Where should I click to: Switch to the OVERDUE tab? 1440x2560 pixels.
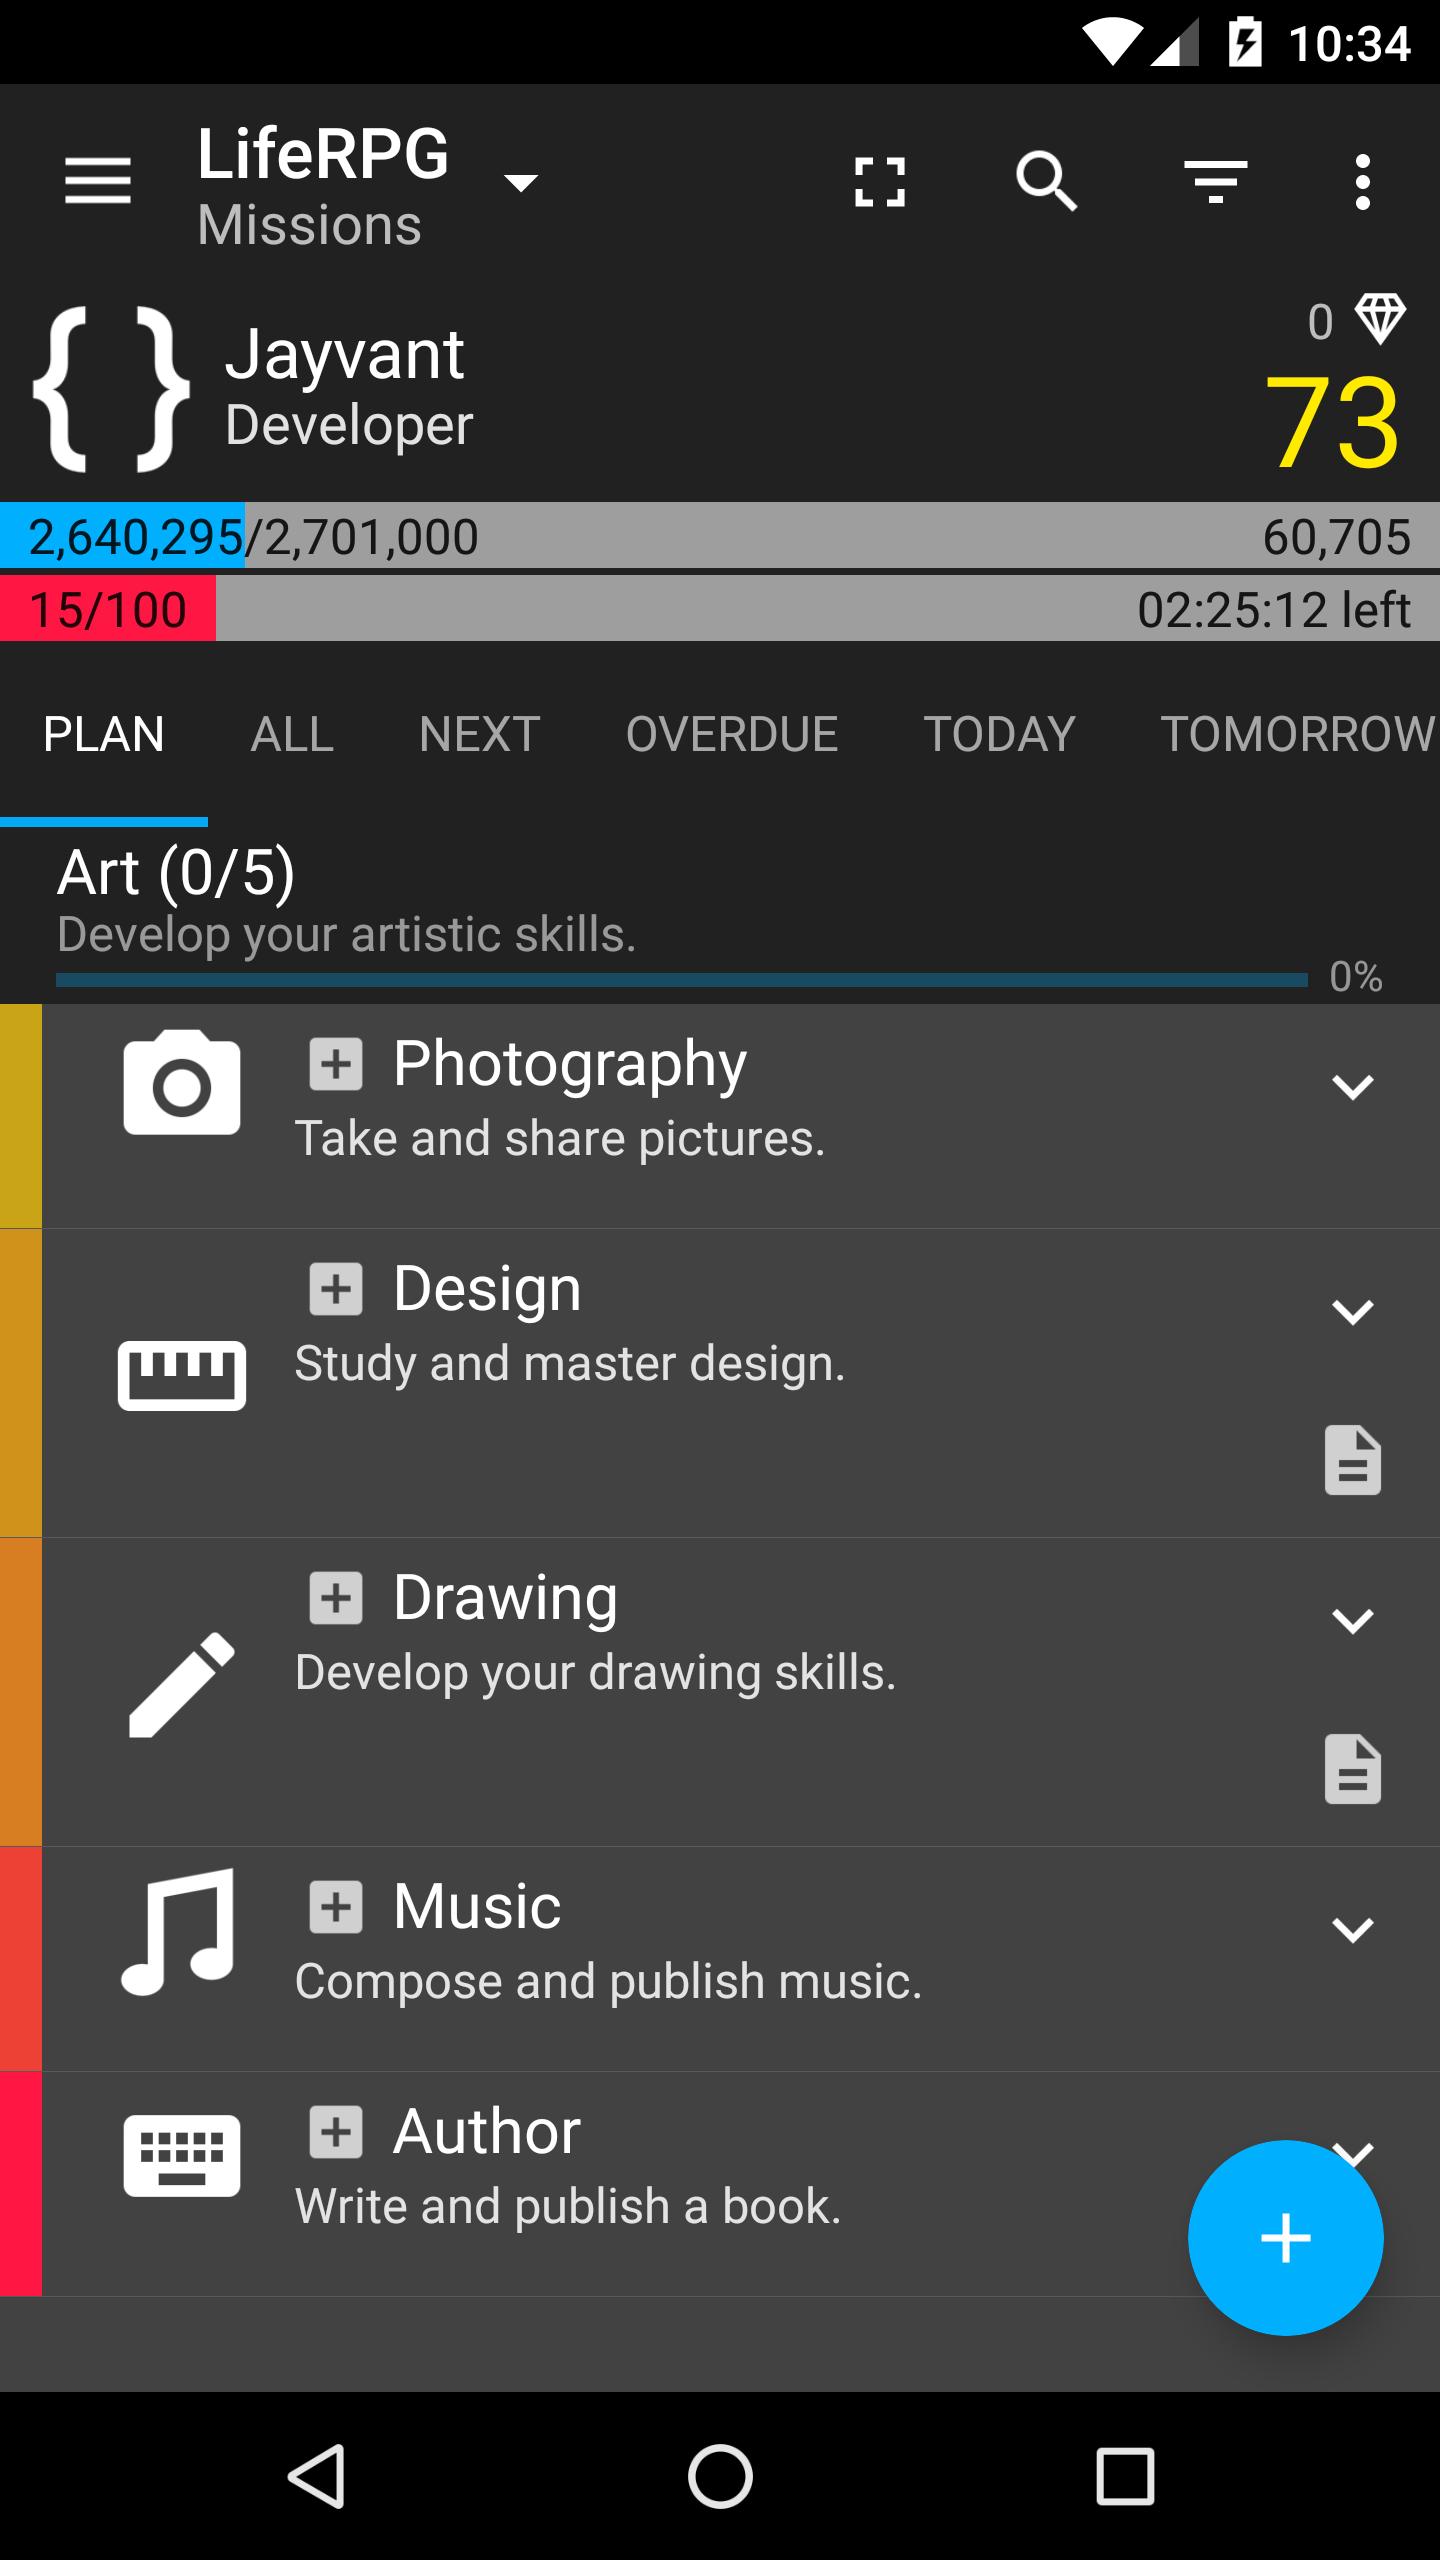click(732, 734)
